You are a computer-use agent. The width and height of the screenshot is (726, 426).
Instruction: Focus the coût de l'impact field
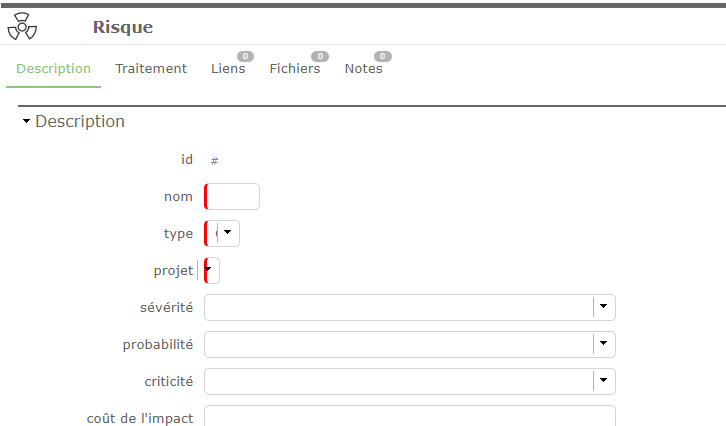(409, 416)
